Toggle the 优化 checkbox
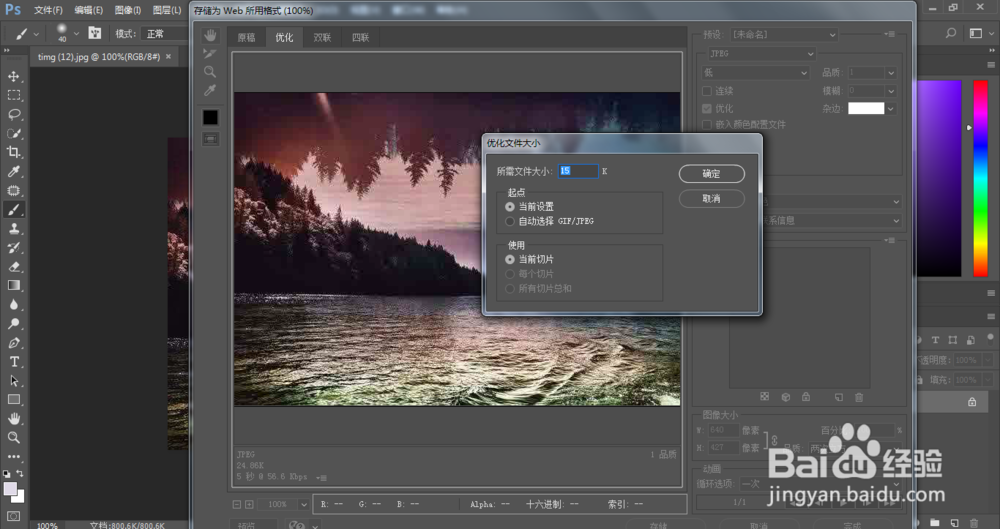The image size is (1000, 529). tap(707, 108)
